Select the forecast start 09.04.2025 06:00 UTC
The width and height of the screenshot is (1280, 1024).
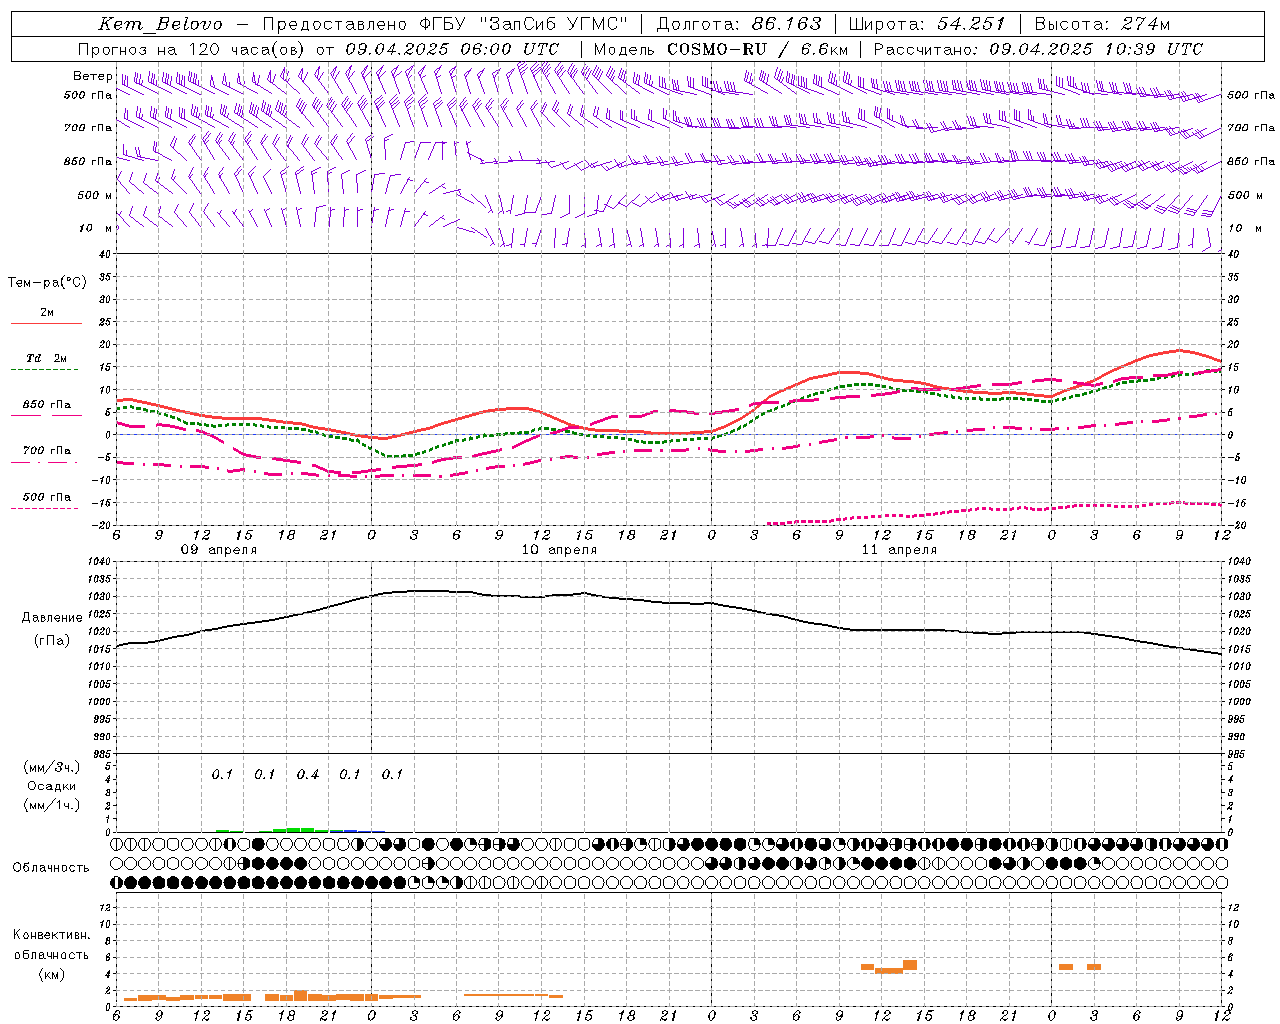451,49
